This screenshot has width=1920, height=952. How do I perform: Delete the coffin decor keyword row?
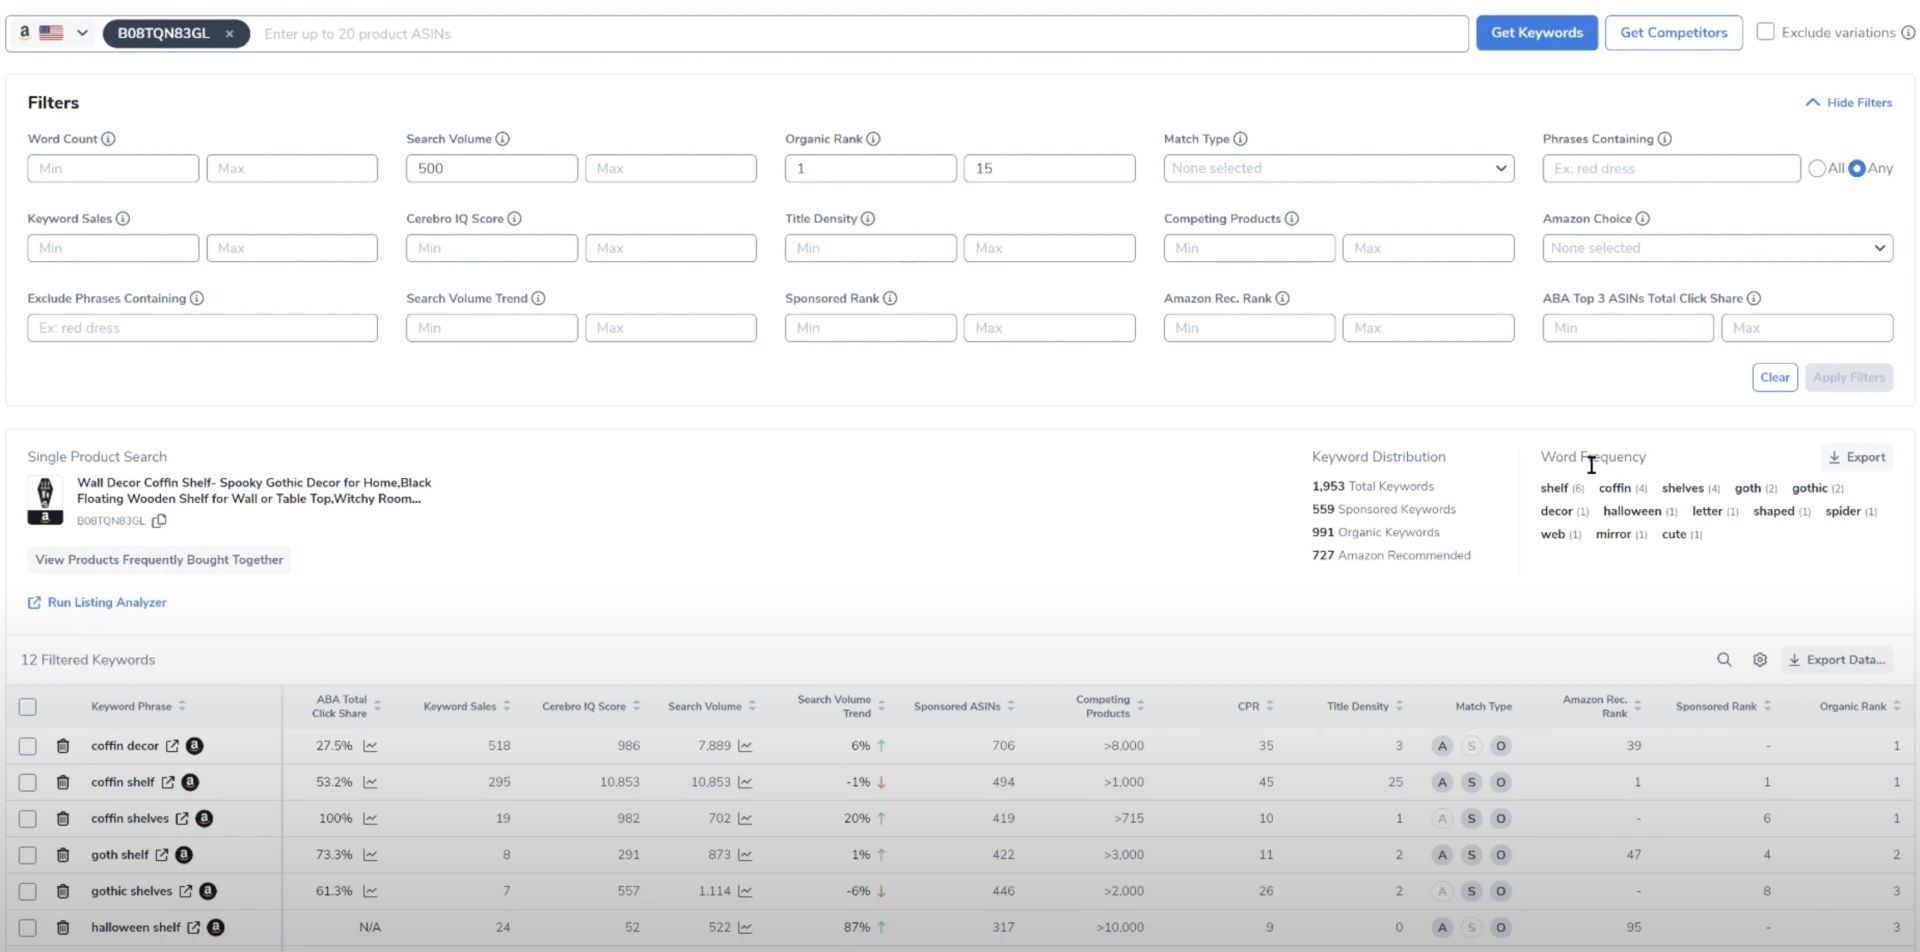pyautogui.click(x=63, y=746)
